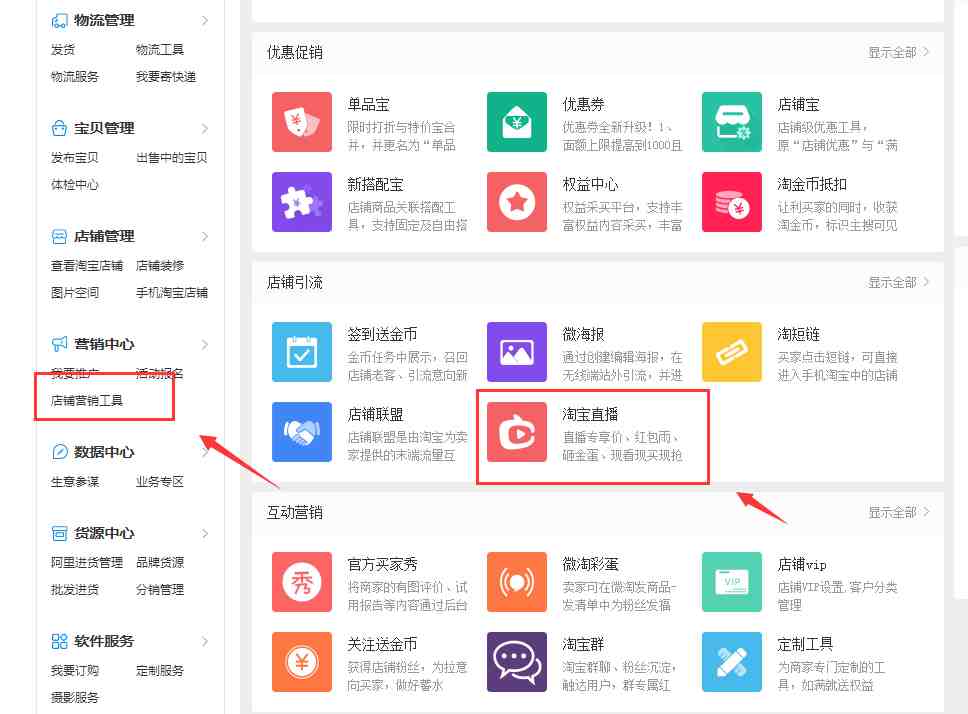Click the 新搭配宝 puzzle icon
The width and height of the screenshot is (968, 714).
(x=302, y=202)
